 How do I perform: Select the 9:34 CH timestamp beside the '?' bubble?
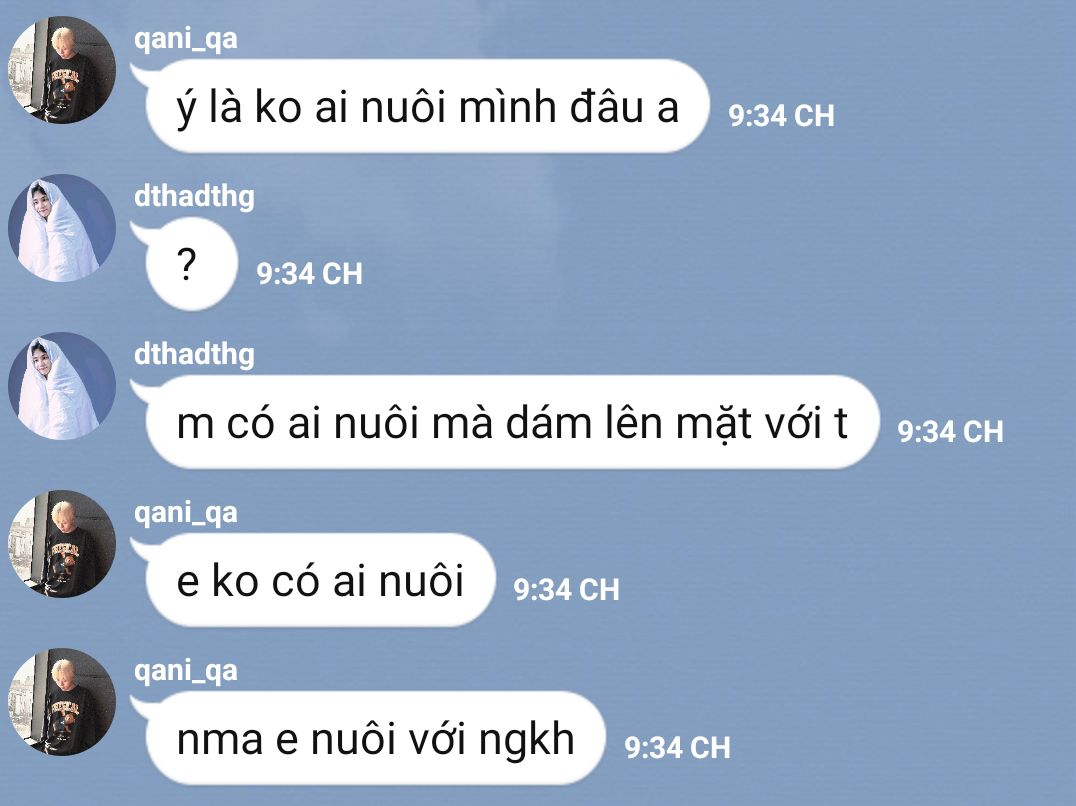[309, 274]
